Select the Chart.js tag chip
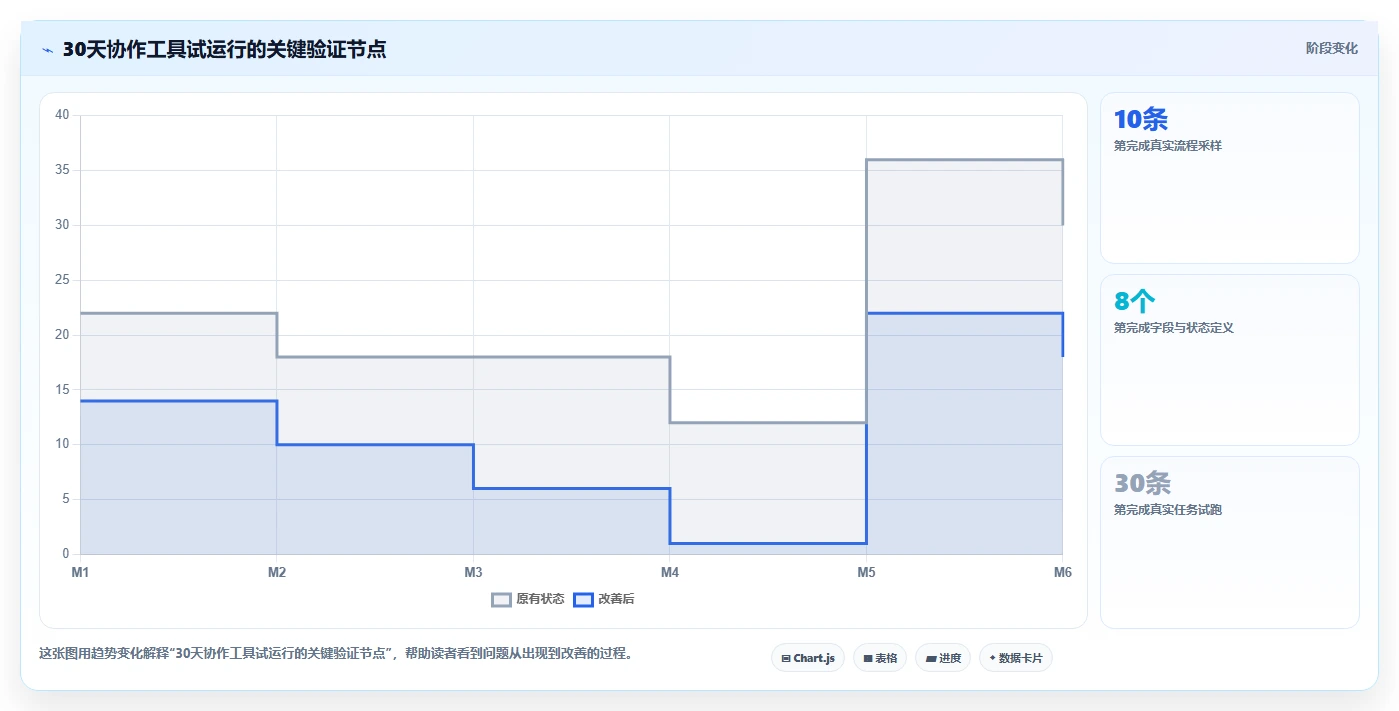The height and width of the screenshot is (711, 1399). (808, 658)
